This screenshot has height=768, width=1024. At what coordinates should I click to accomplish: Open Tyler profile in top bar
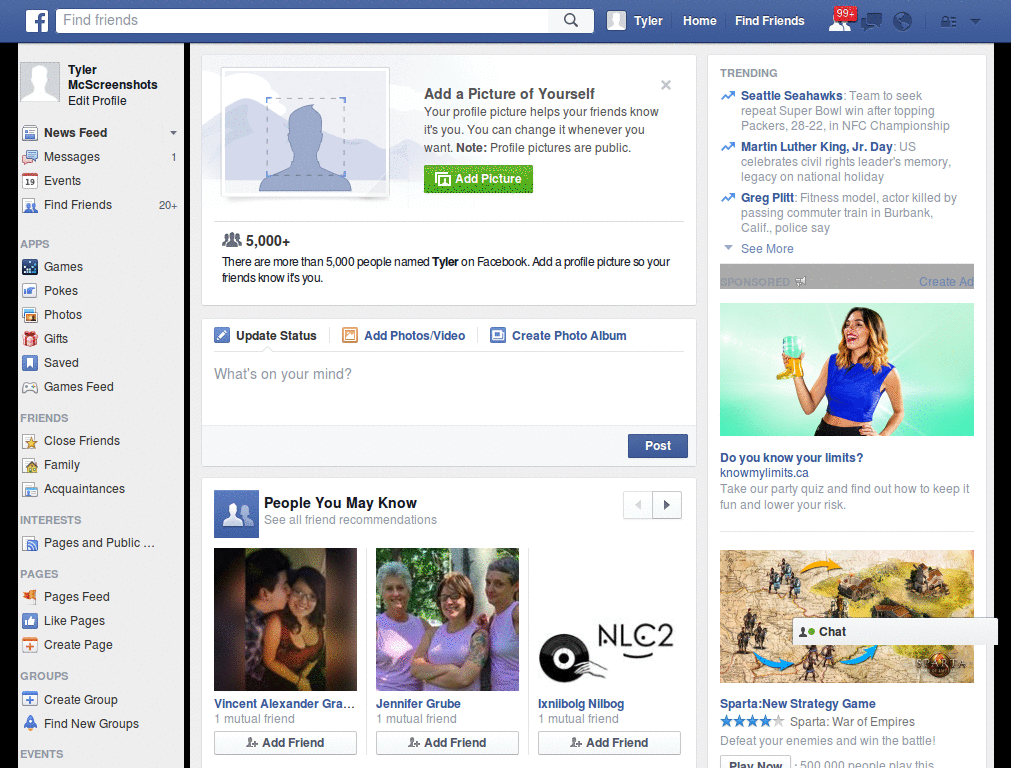click(x=635, y=21)
